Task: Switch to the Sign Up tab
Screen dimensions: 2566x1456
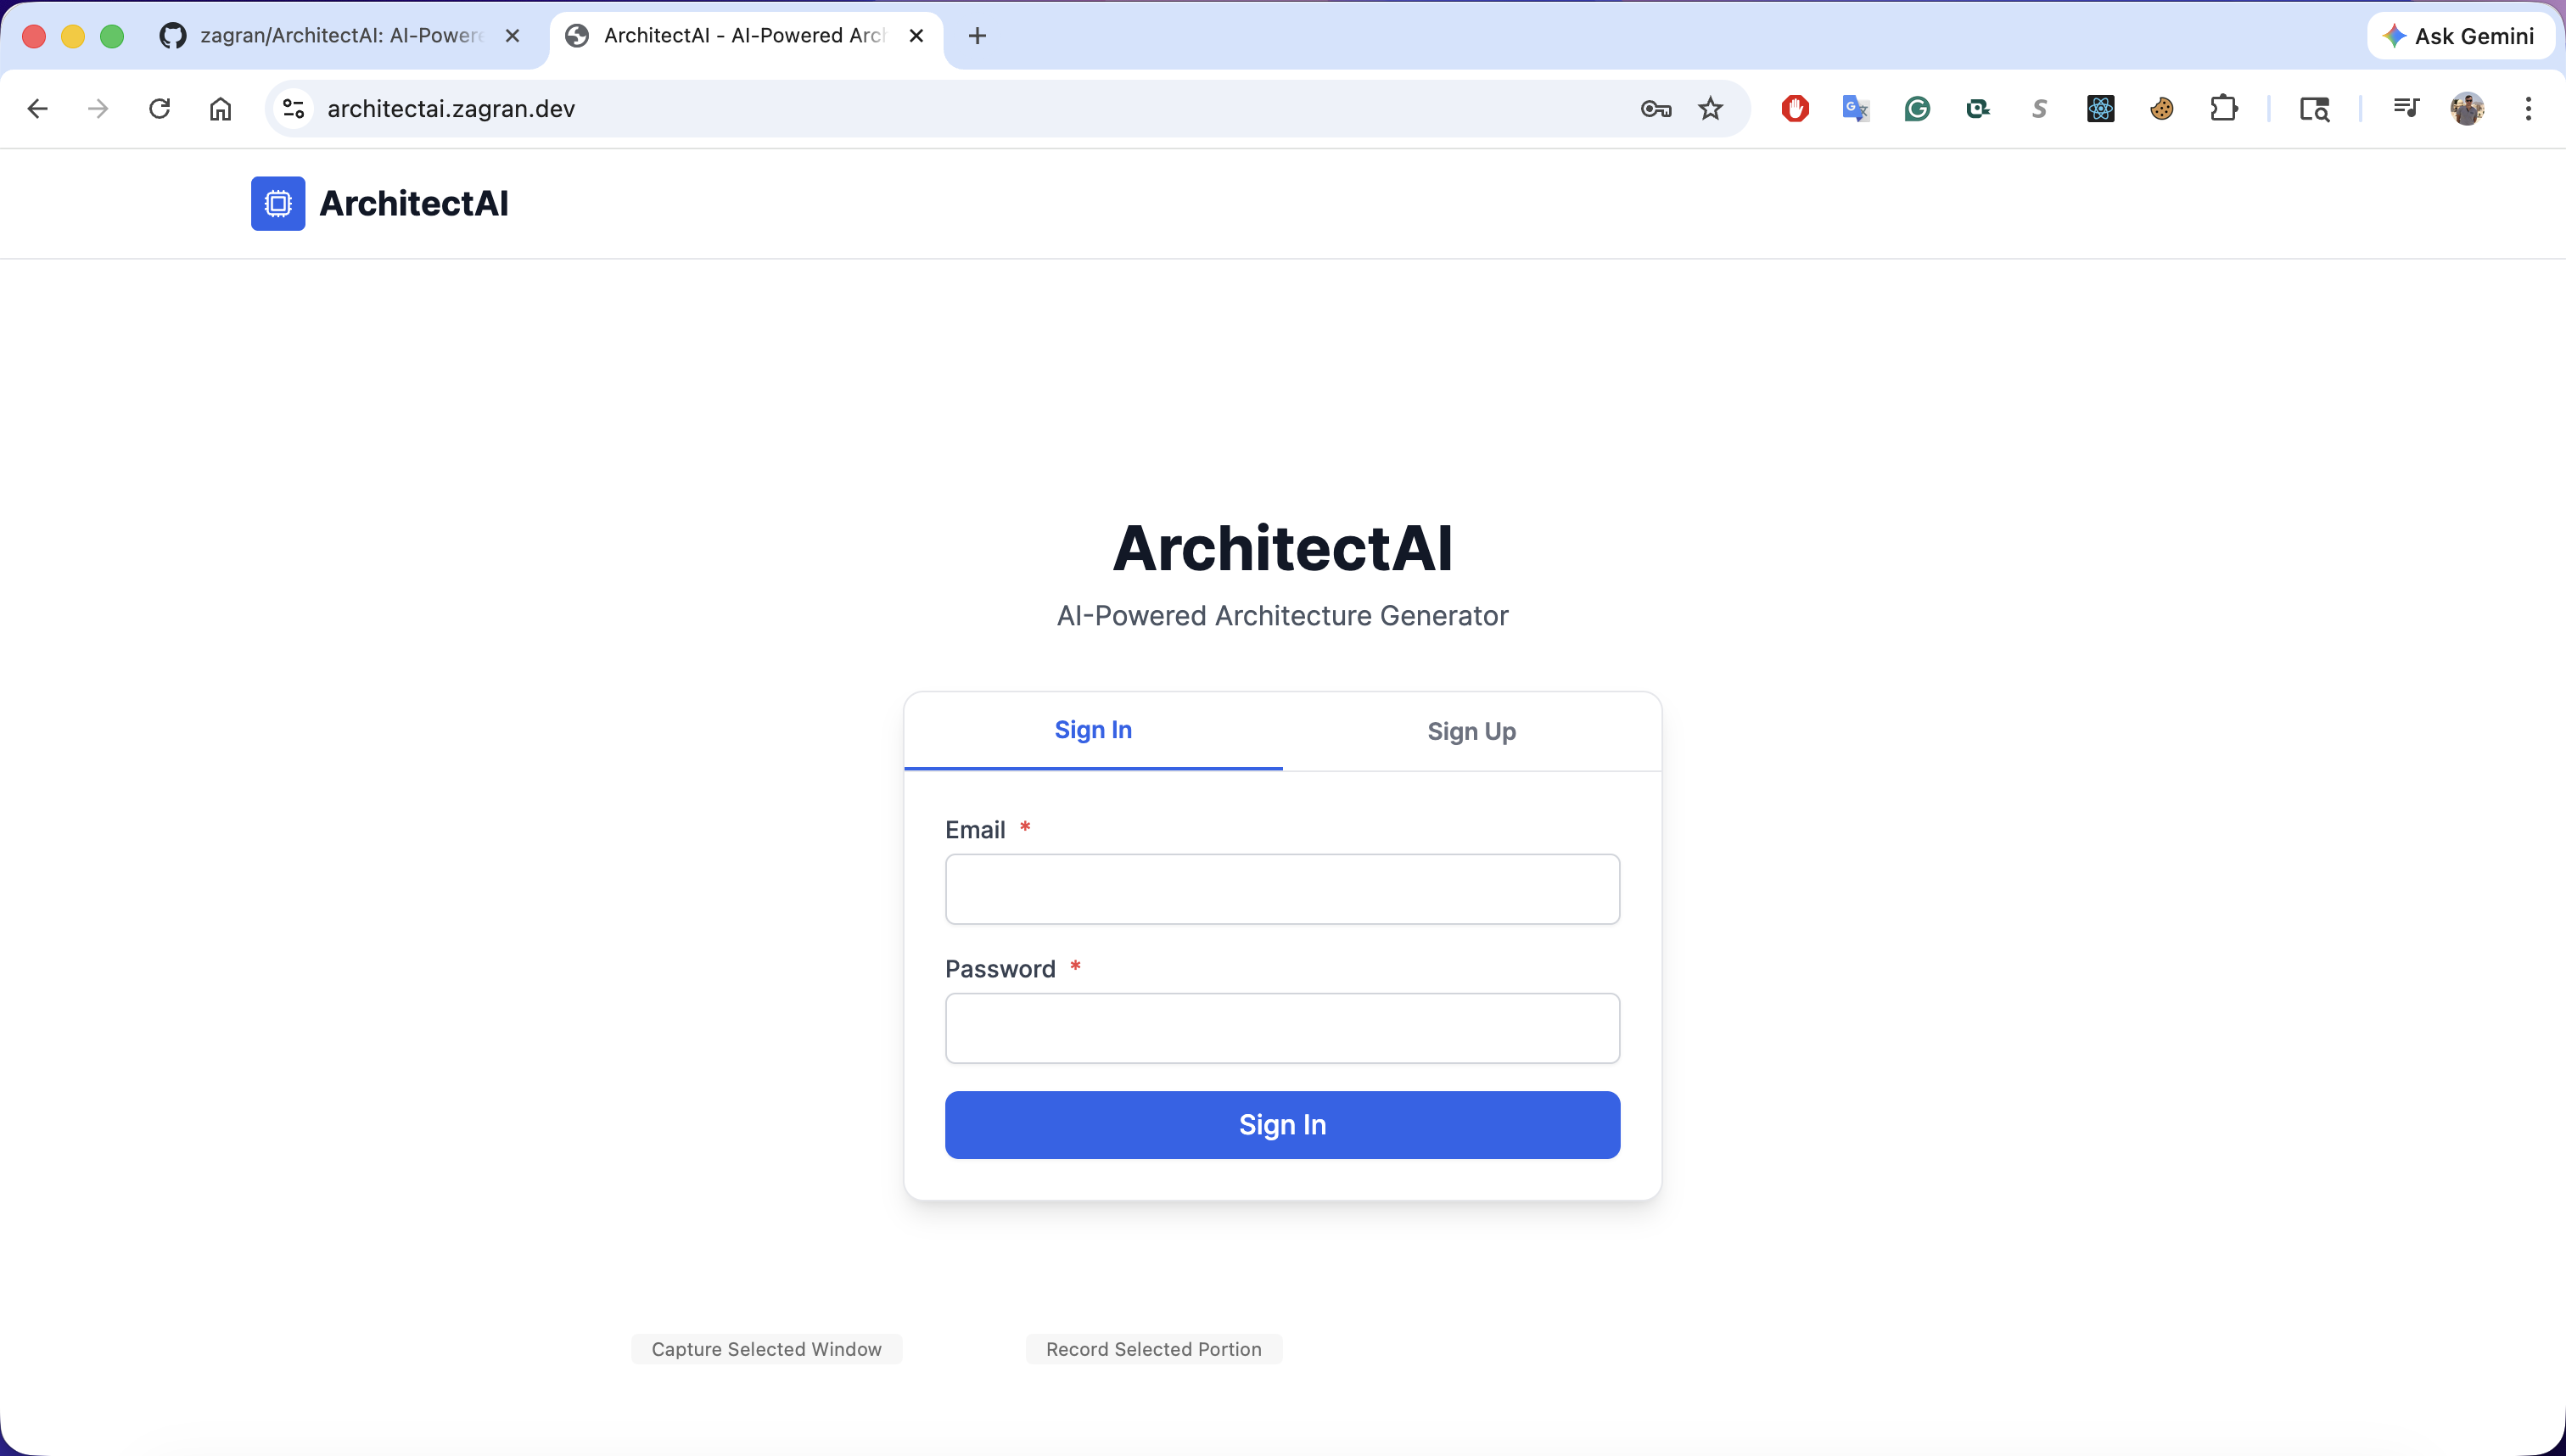Action: click(x=1471, y=732)
